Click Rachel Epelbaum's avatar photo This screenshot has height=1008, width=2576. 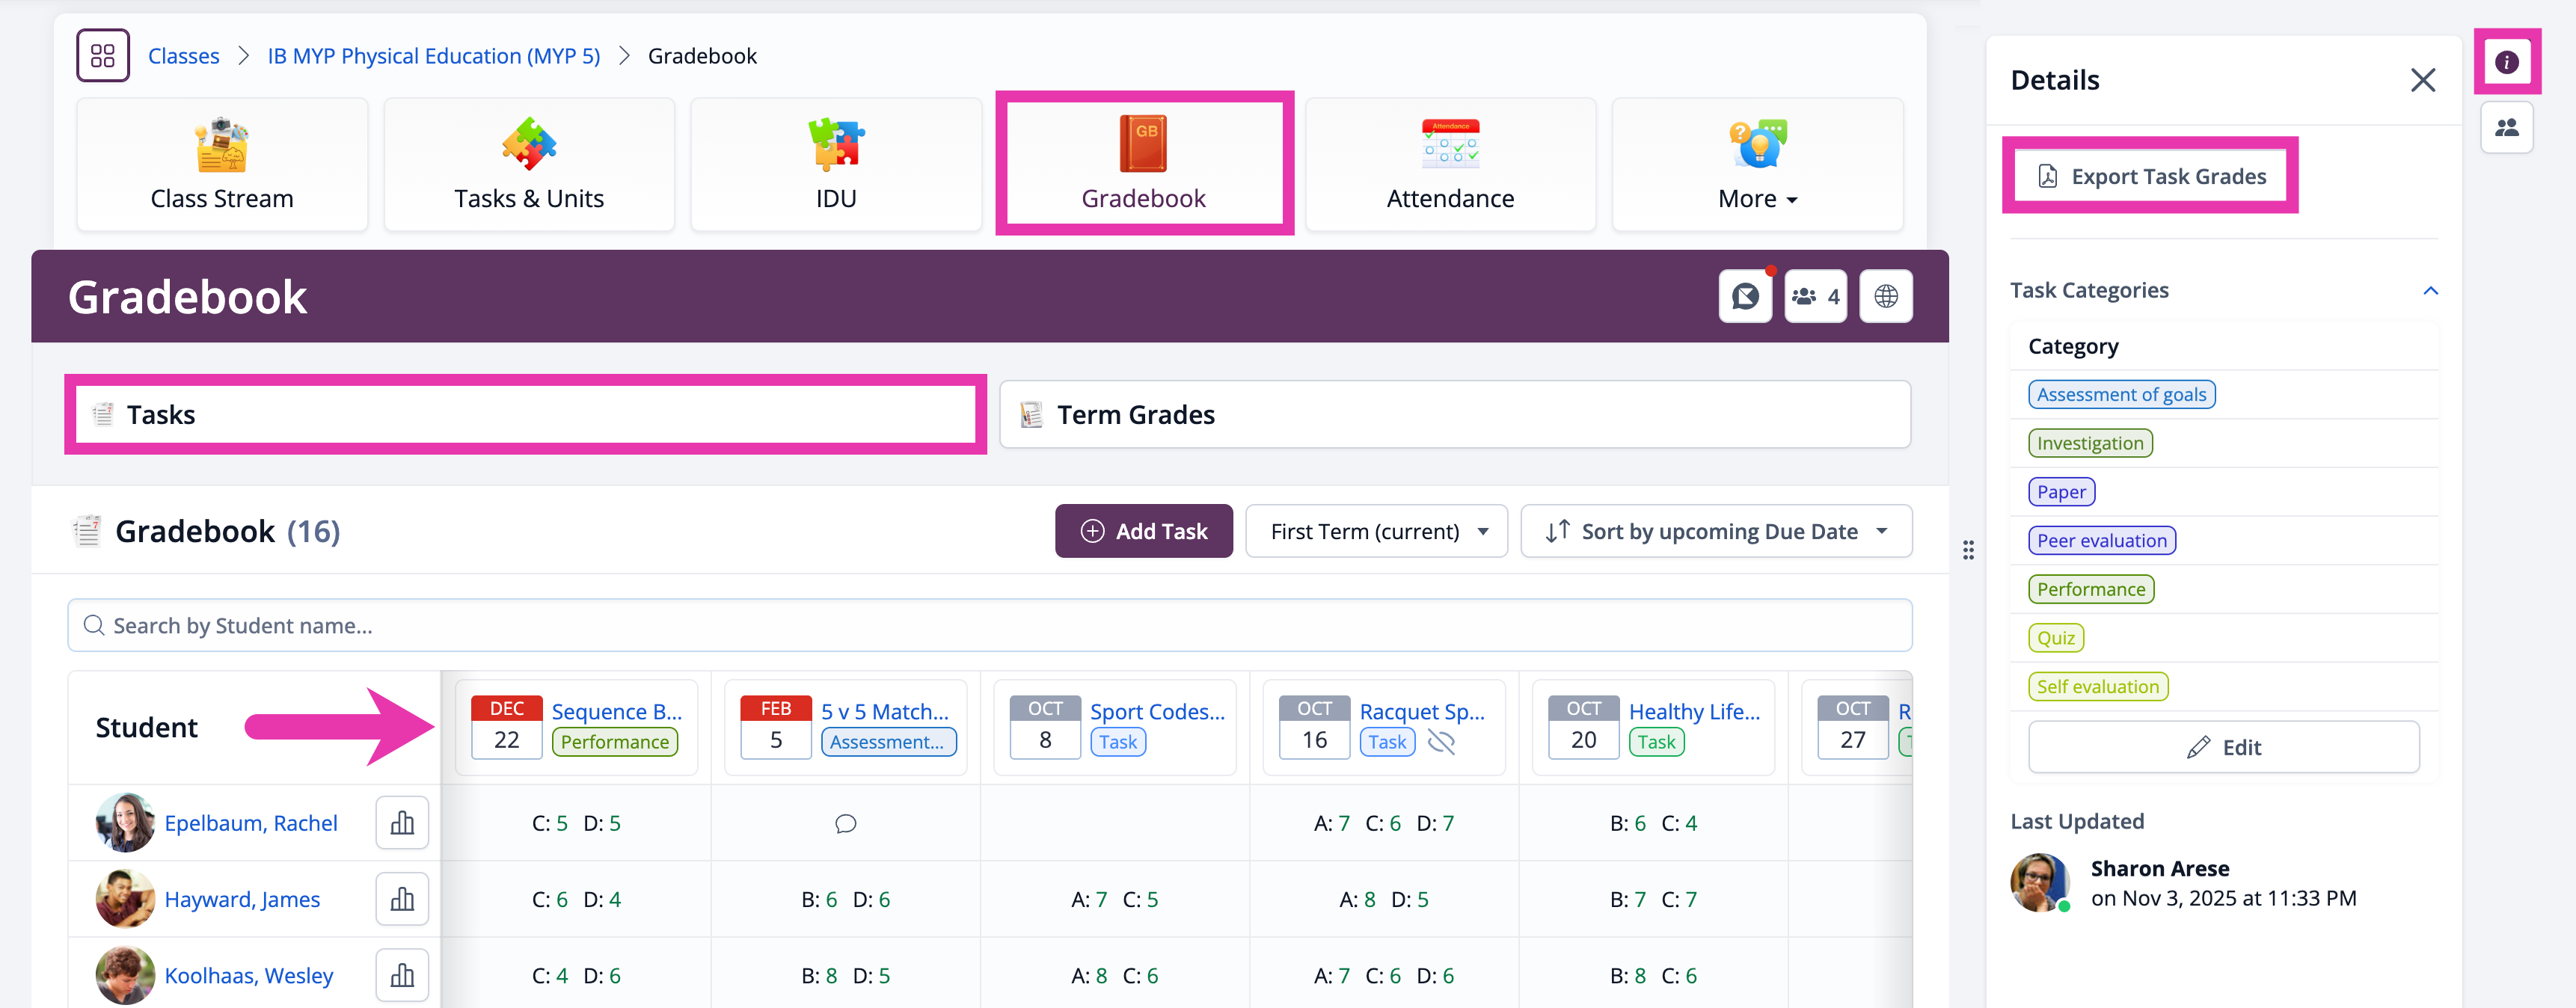(125, 823)
